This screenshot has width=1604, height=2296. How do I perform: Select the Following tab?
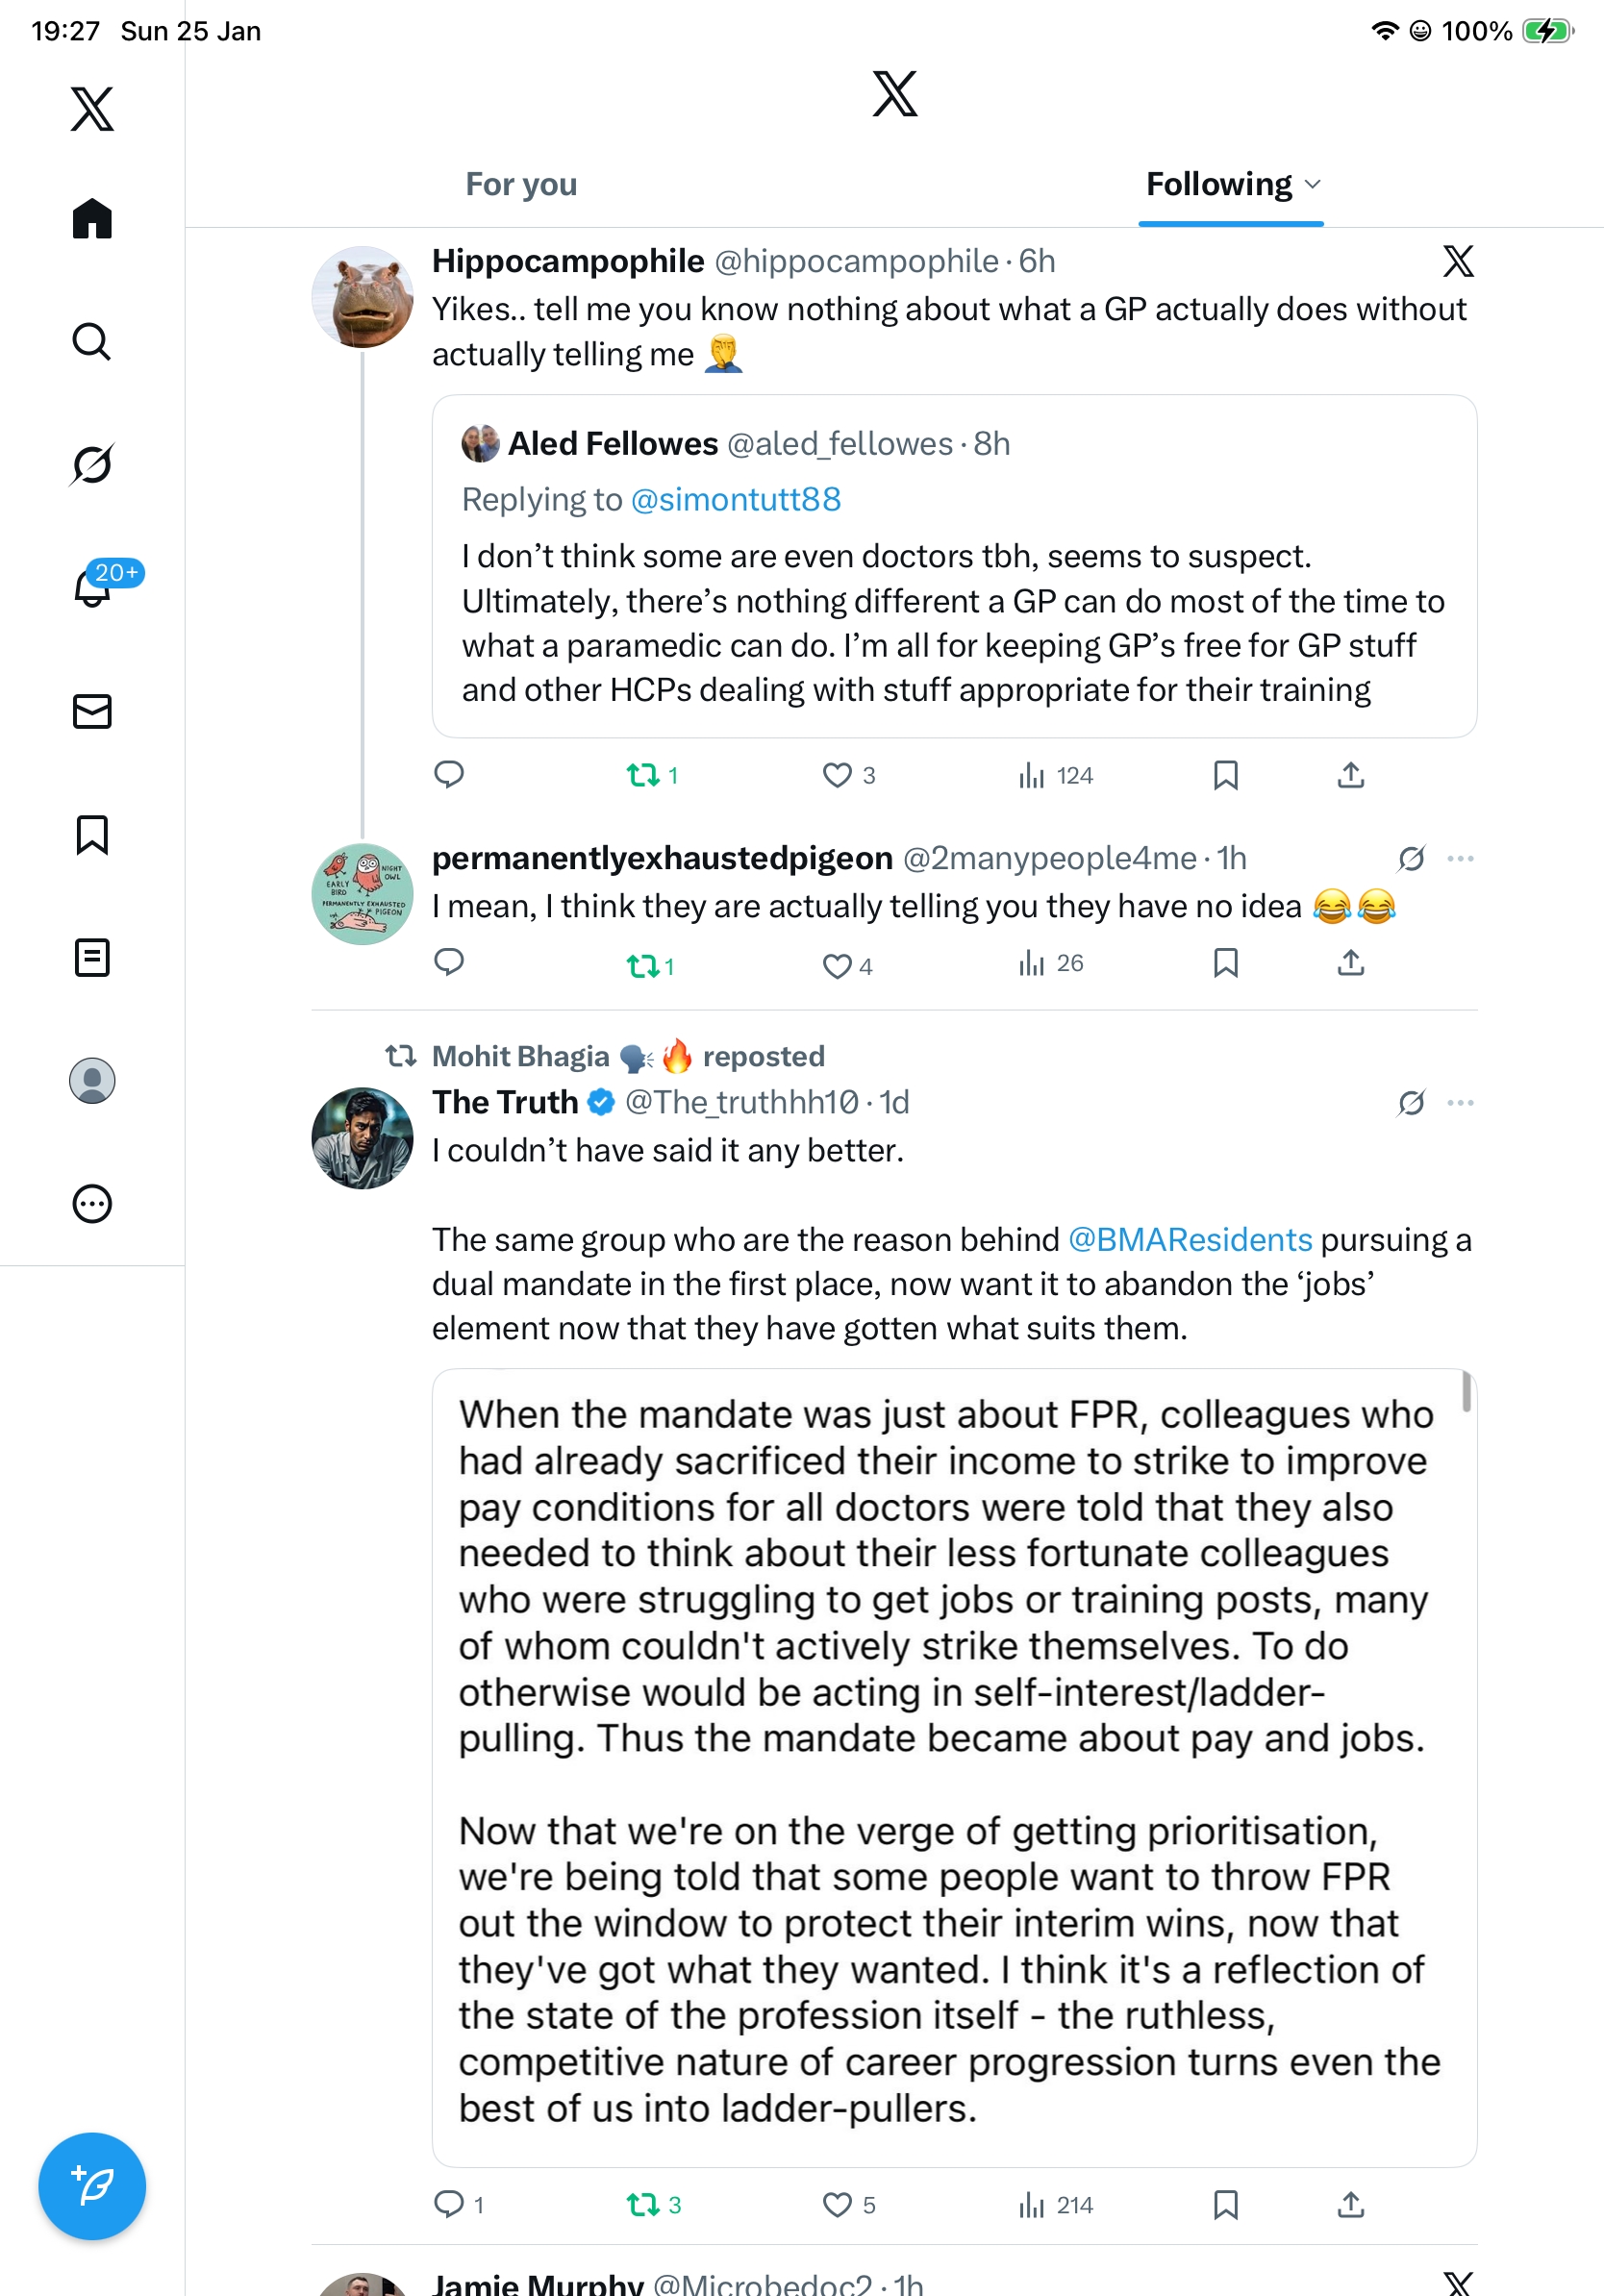[x=1218, y=184]
